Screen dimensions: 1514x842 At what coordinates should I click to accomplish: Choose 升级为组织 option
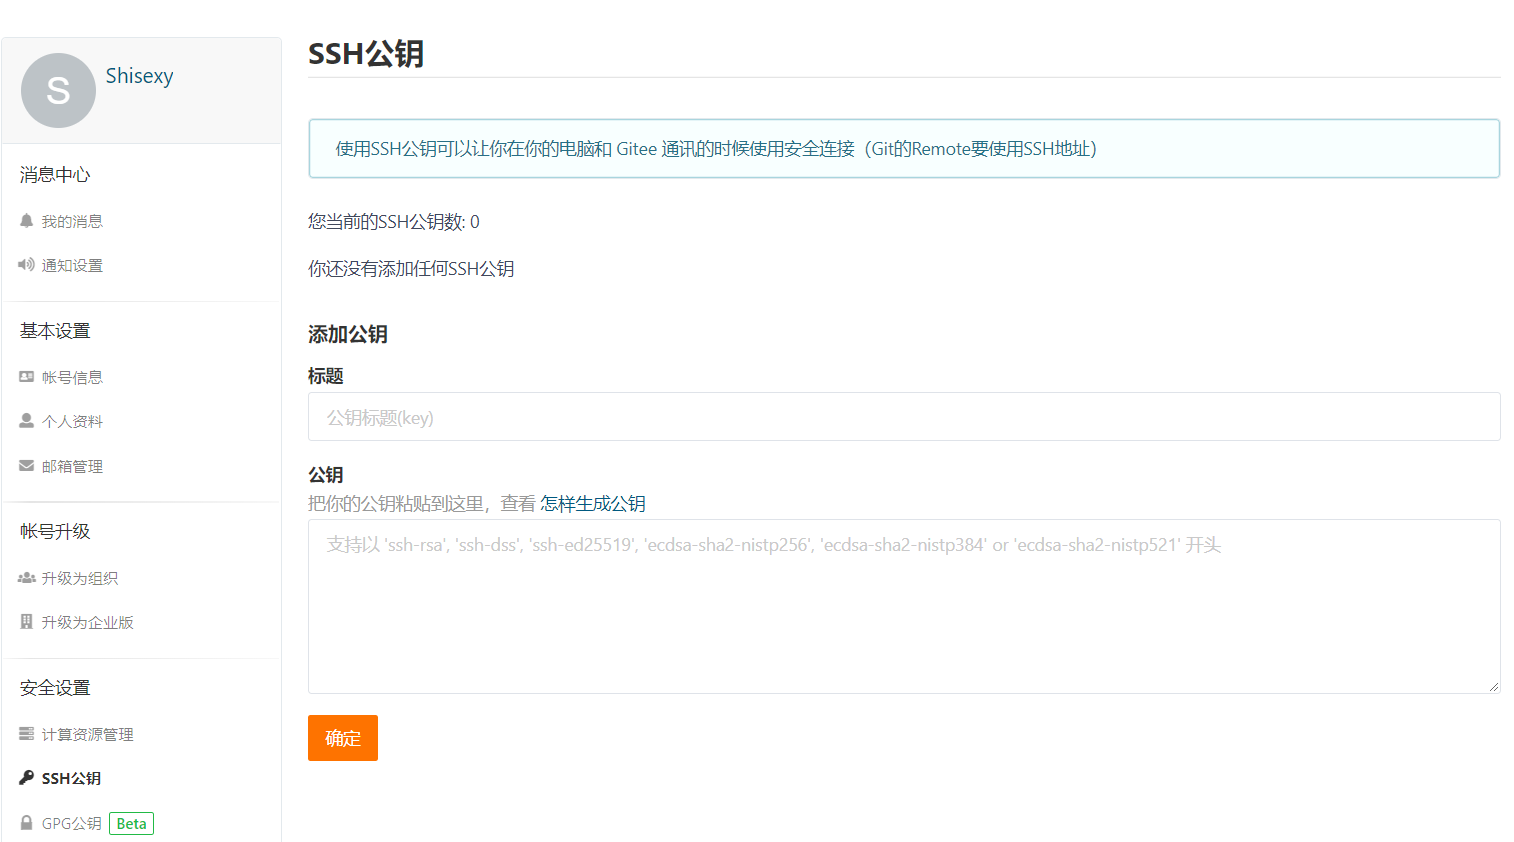pos(80,578)
